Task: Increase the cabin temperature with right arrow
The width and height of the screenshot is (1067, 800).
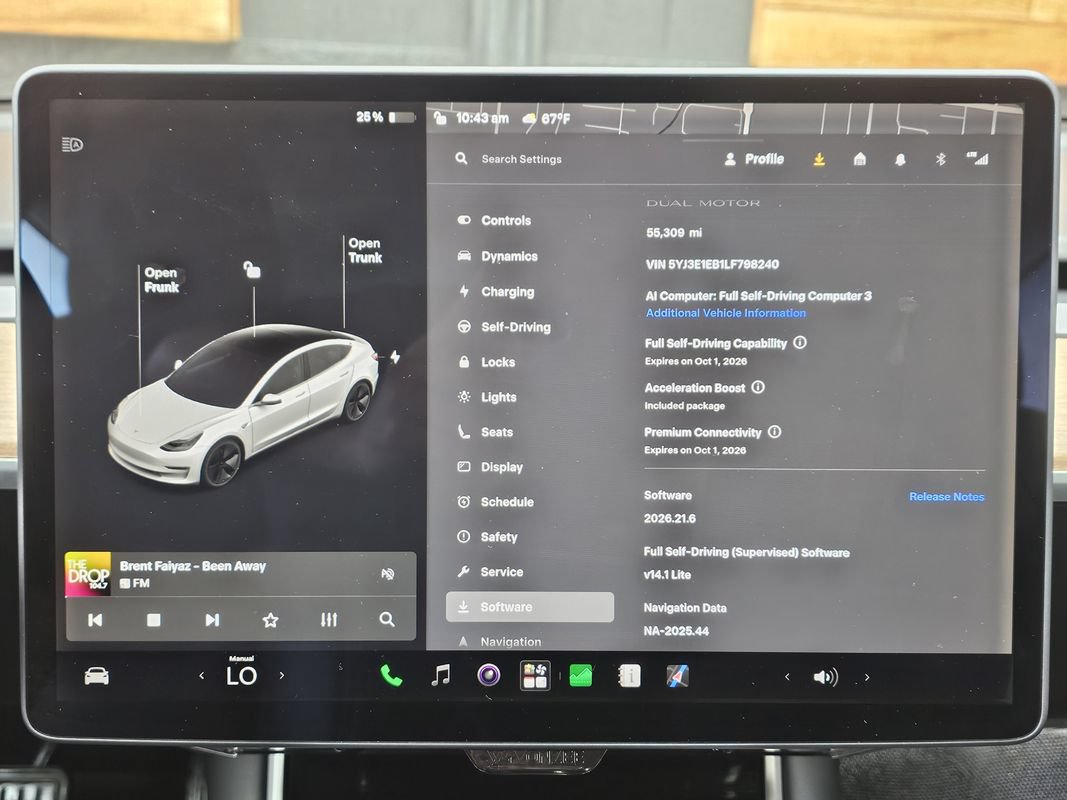Action: pyautogui.click(x=282, y=676)
